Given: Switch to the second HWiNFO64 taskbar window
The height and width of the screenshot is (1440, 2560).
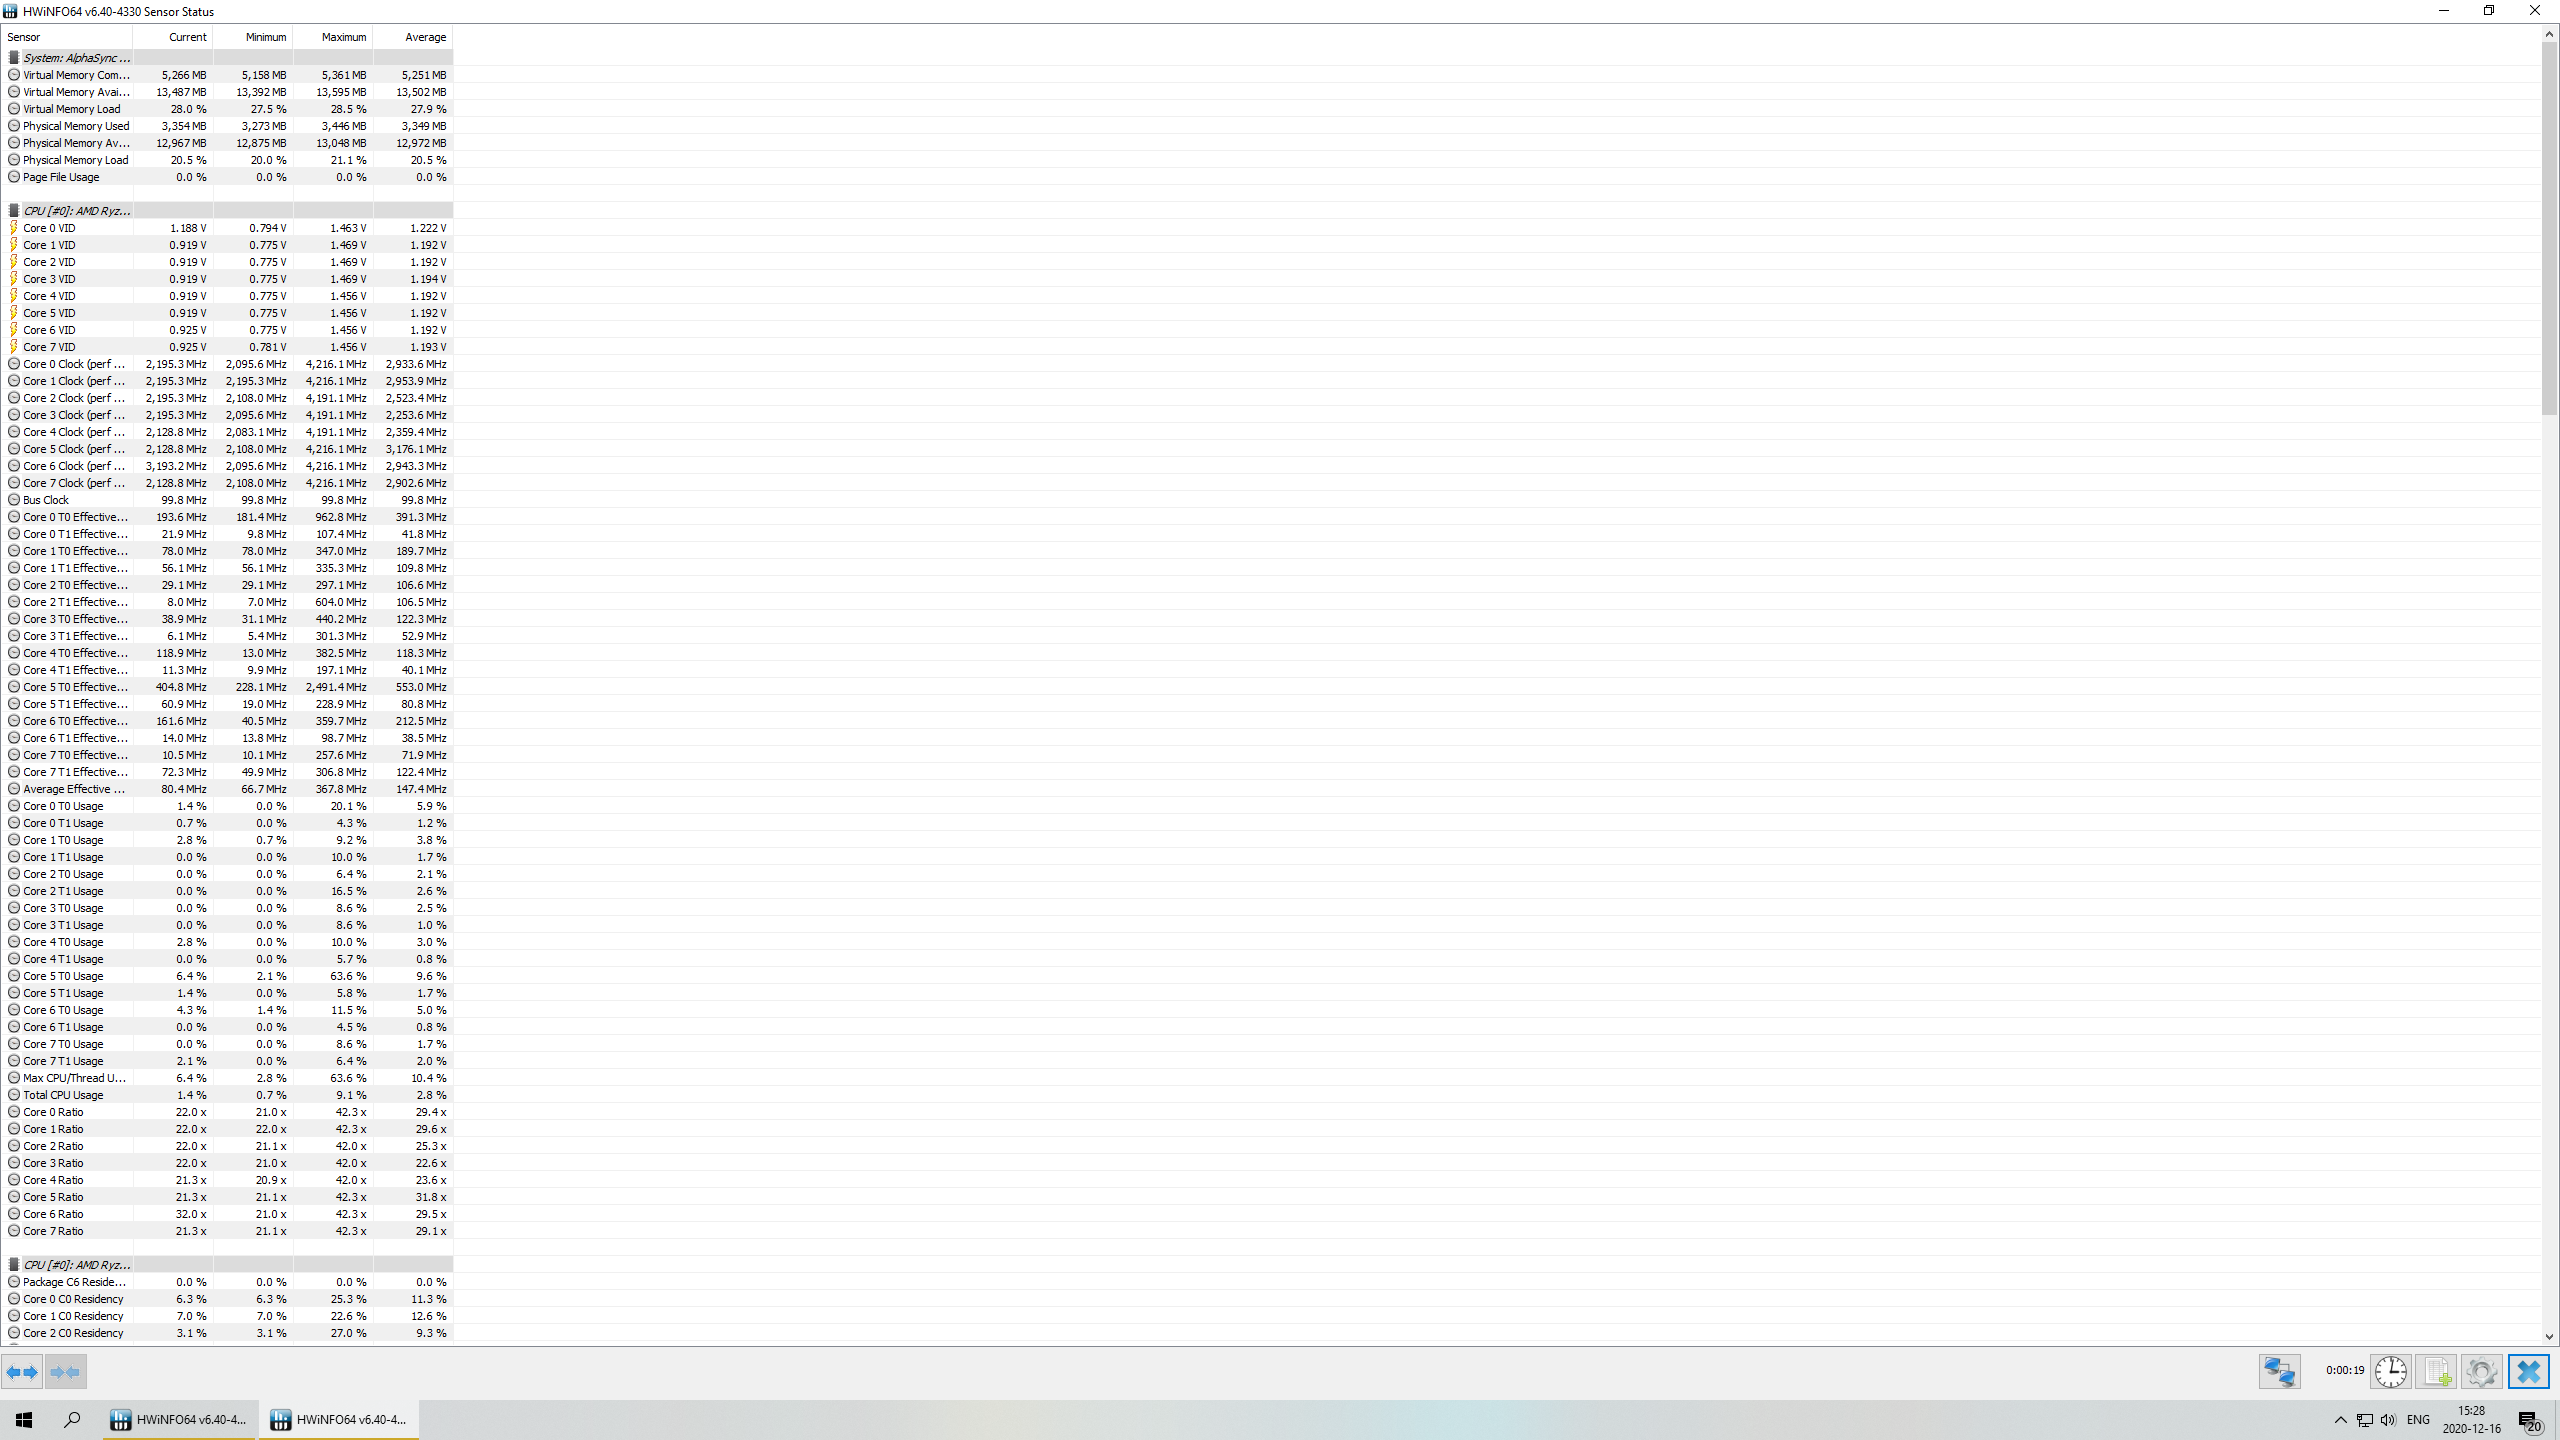Looking at the screenshot, I should pos(339,1420).
